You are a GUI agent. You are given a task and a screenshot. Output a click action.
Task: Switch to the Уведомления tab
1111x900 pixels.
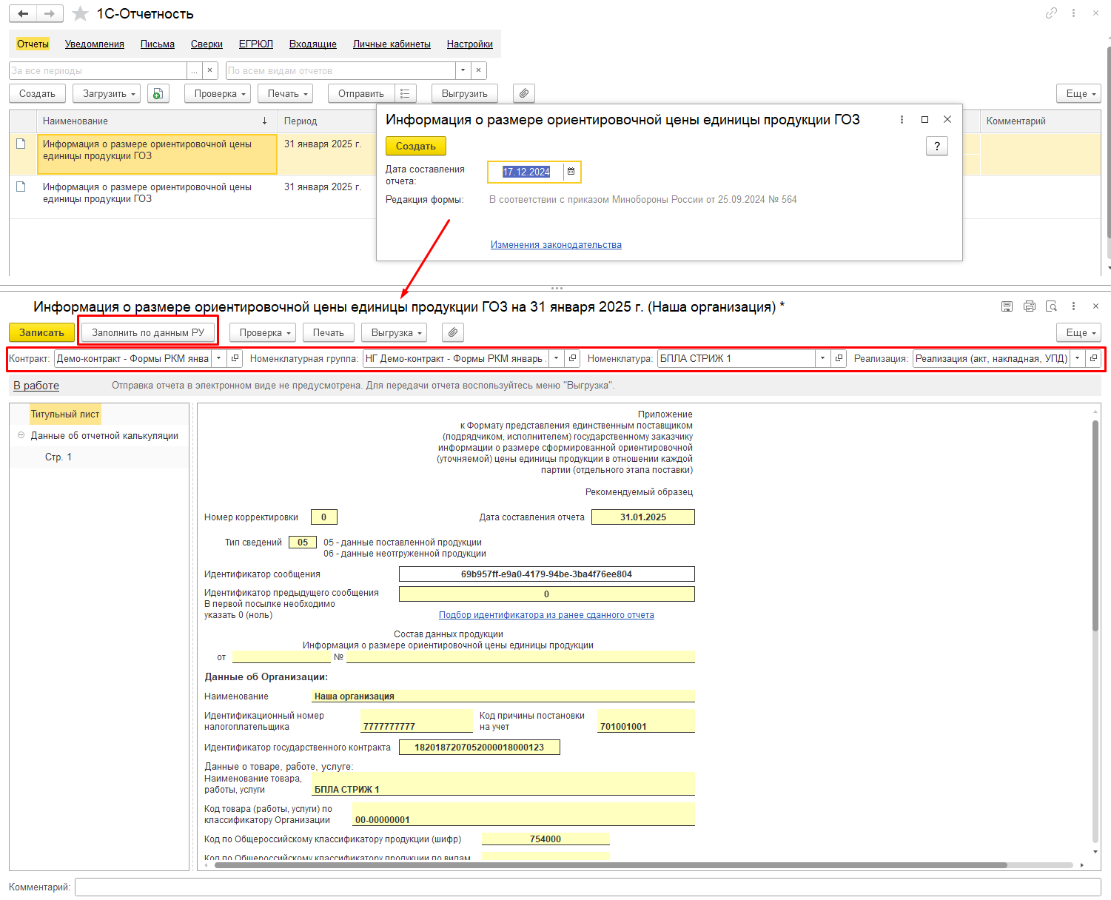94,44
